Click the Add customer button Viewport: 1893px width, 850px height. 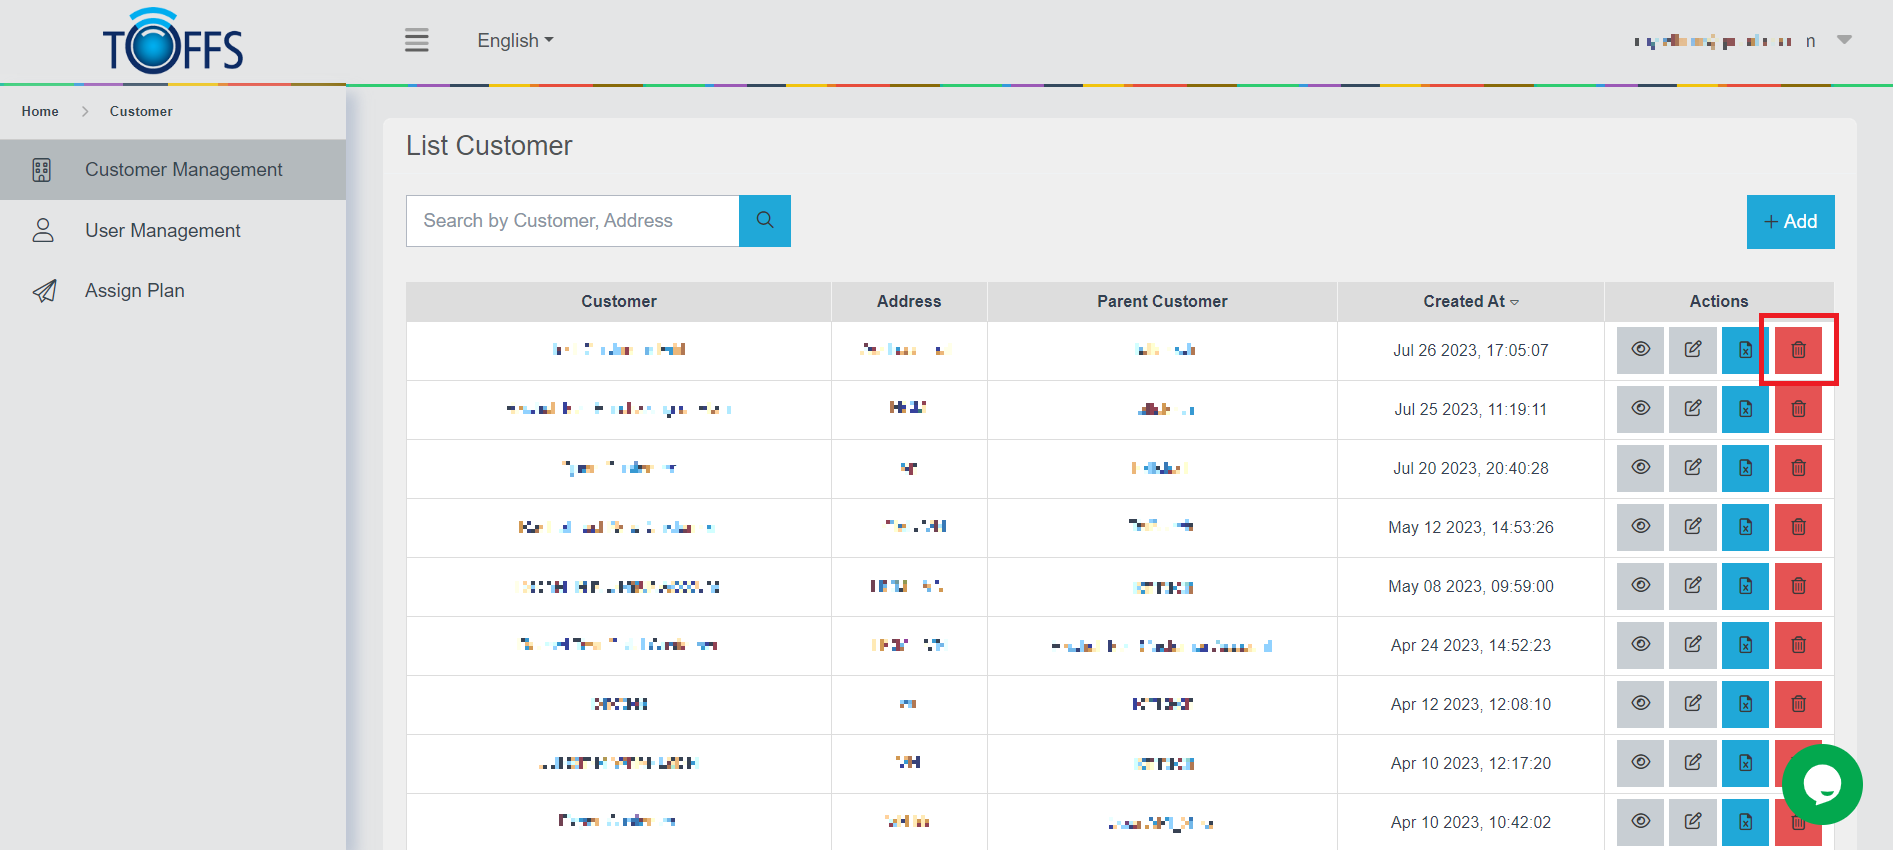[x=1790, y=222]
